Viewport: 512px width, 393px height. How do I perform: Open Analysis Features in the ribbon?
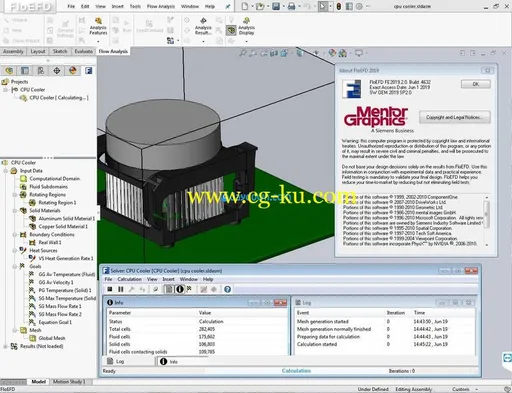98,26
